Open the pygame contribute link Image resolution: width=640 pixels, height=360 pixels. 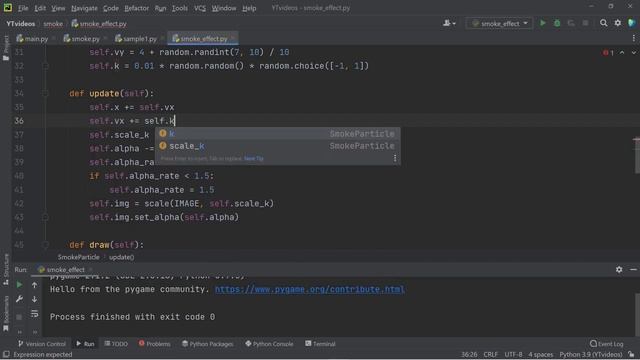coord(309,289)
